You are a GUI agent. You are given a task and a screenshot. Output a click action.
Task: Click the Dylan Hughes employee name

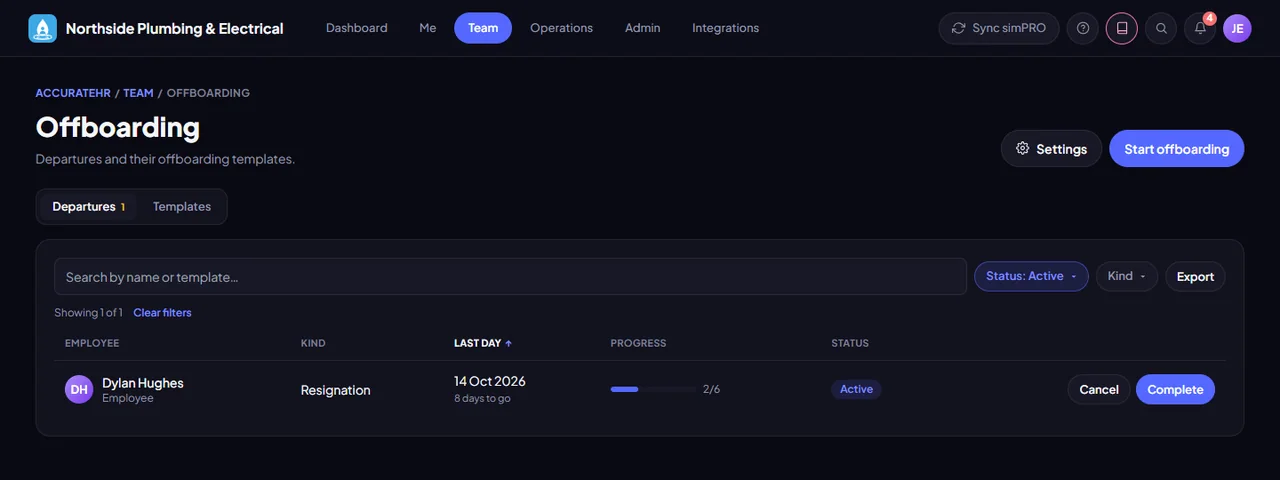(x=143, y=383)
